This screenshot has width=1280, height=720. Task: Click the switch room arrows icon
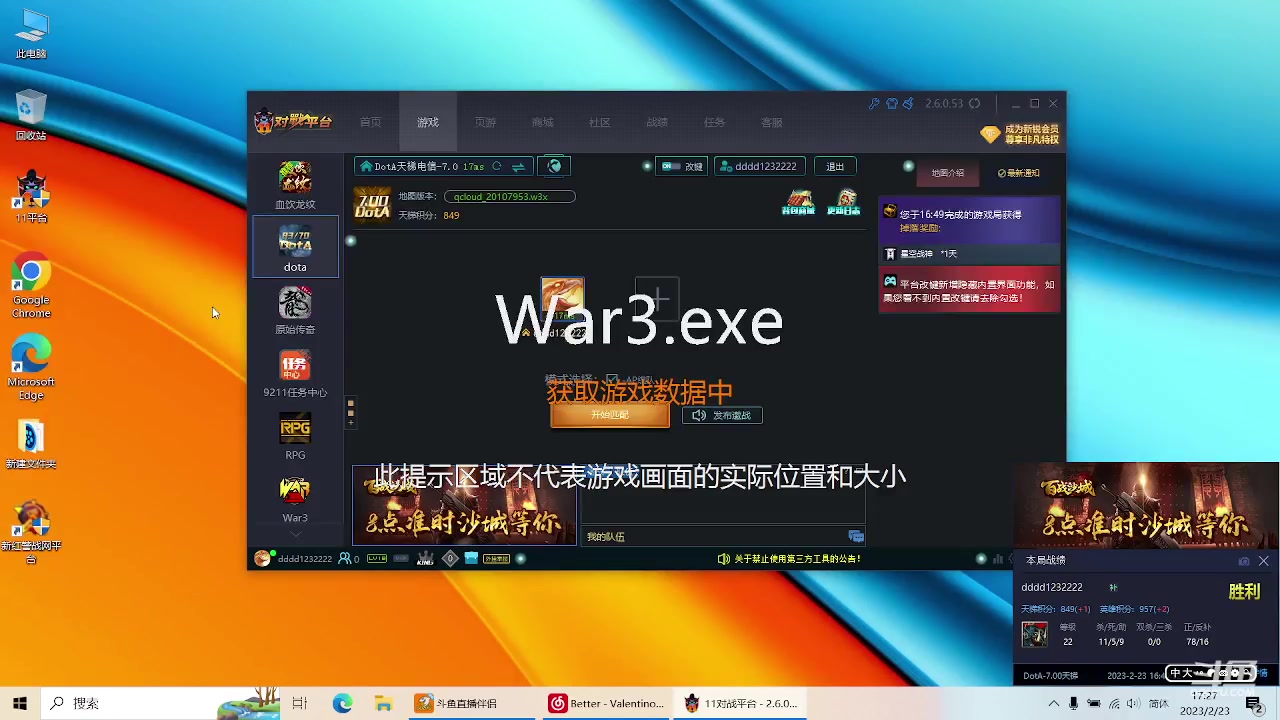coord(518,166)
